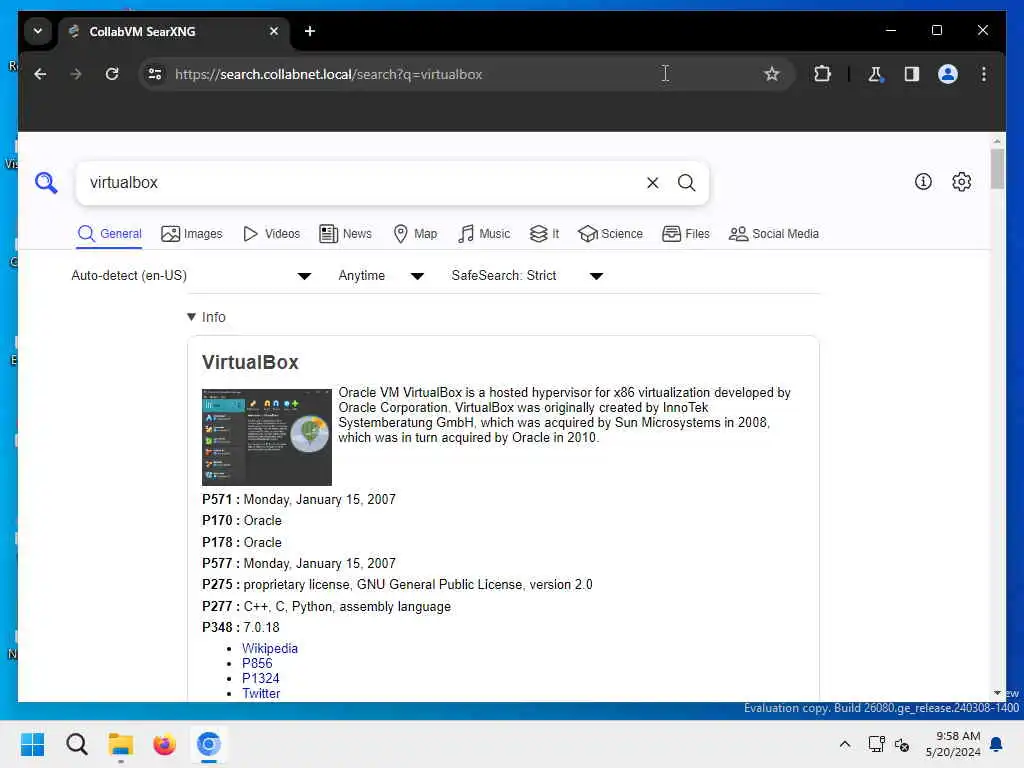The image size is (1024, 768).
Task: Open notifications bell
Action: (996, 744)
